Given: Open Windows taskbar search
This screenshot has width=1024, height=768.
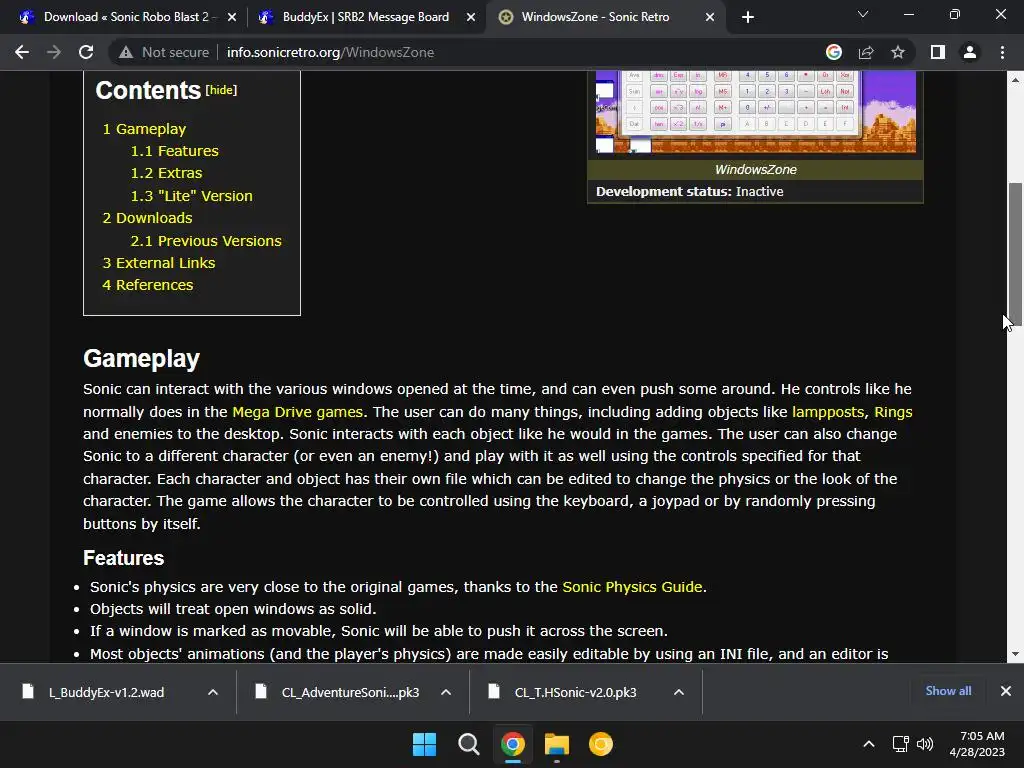Looking at the screenshot, I should point(468,744).
